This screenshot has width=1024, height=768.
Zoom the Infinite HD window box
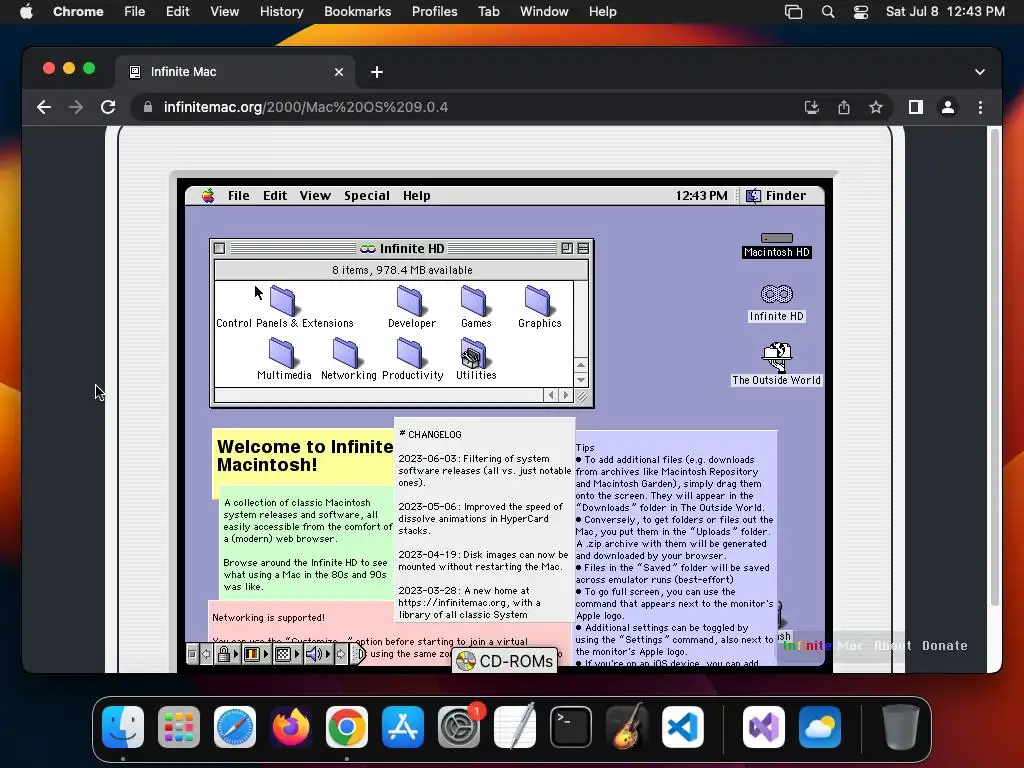[x=566, y=248]
